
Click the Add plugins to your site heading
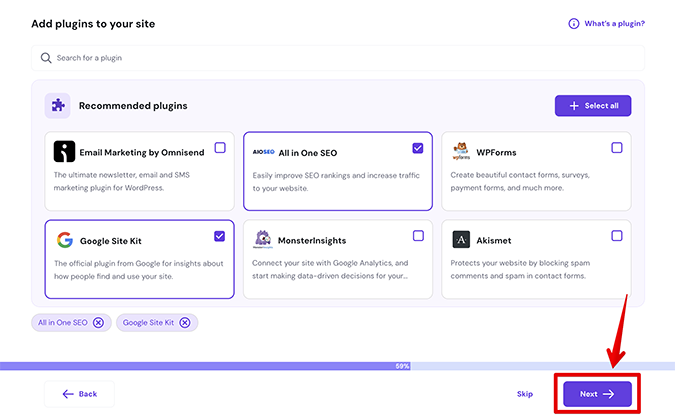[x=93, y=24]
